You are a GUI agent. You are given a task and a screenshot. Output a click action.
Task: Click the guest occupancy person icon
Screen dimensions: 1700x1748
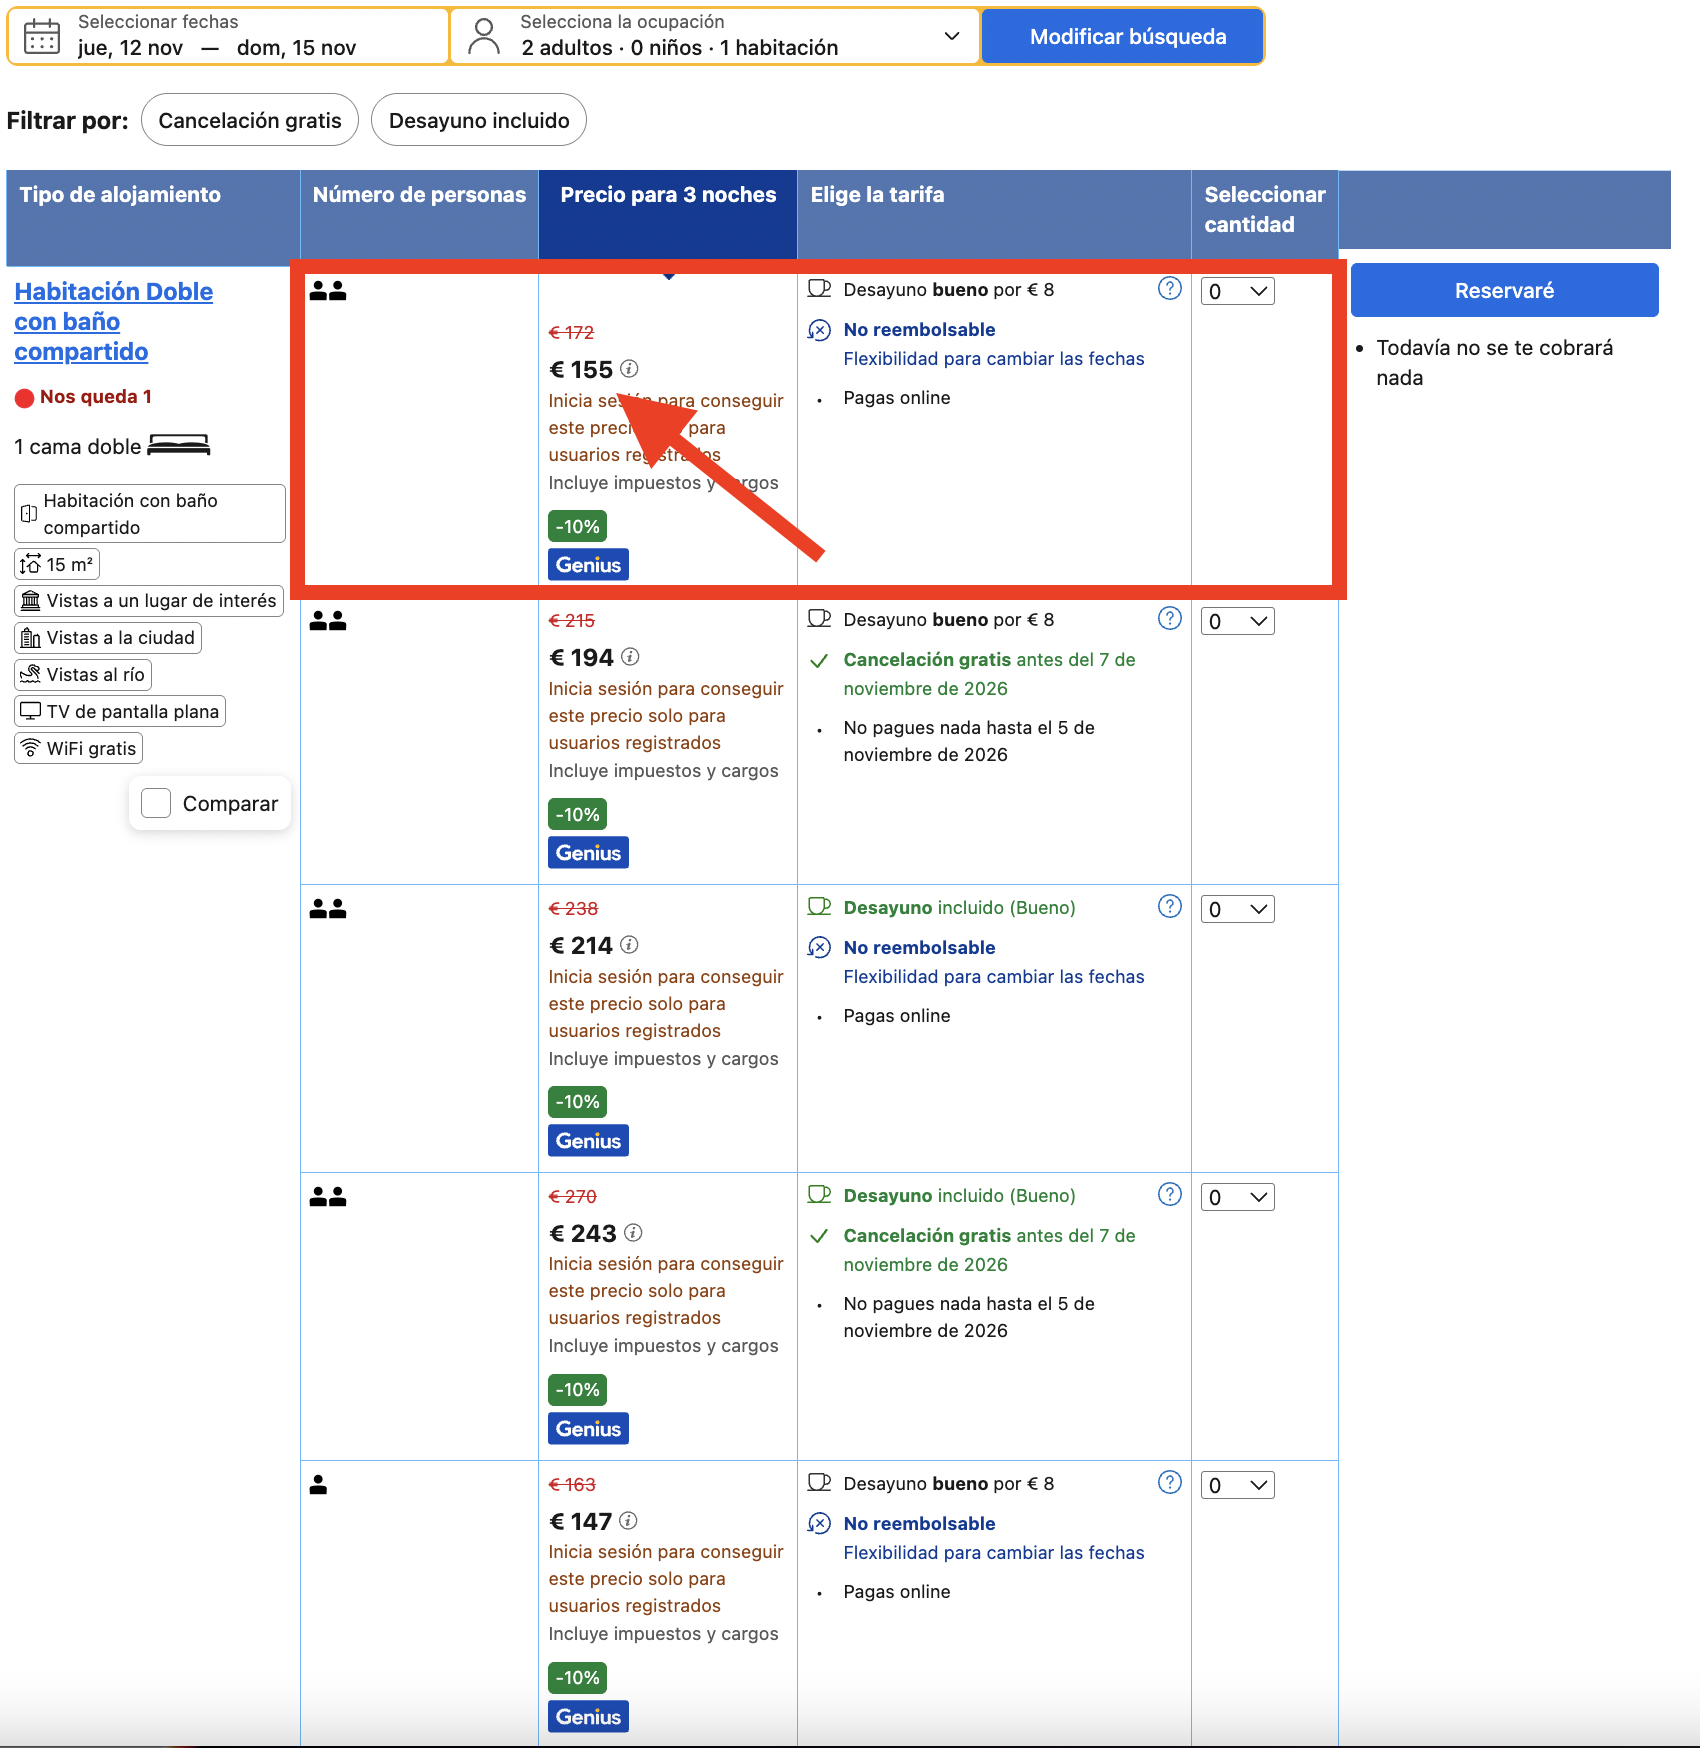[484, 36]
